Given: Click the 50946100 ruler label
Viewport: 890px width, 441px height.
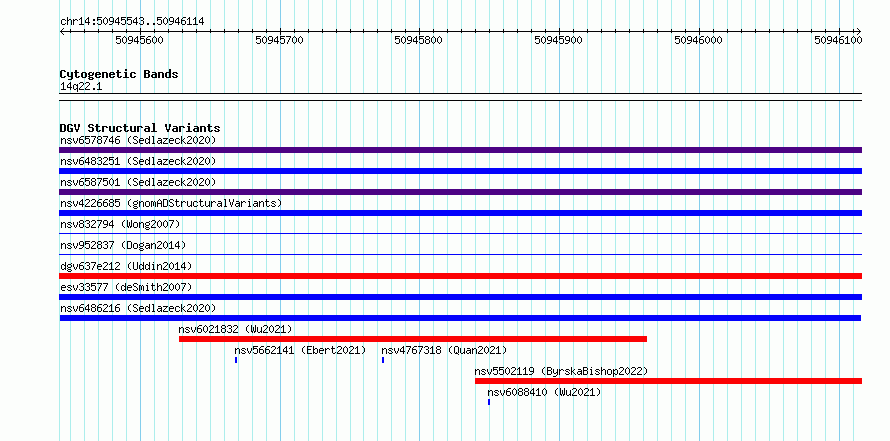Looking at the screenshot, I should tap(838, 40).
